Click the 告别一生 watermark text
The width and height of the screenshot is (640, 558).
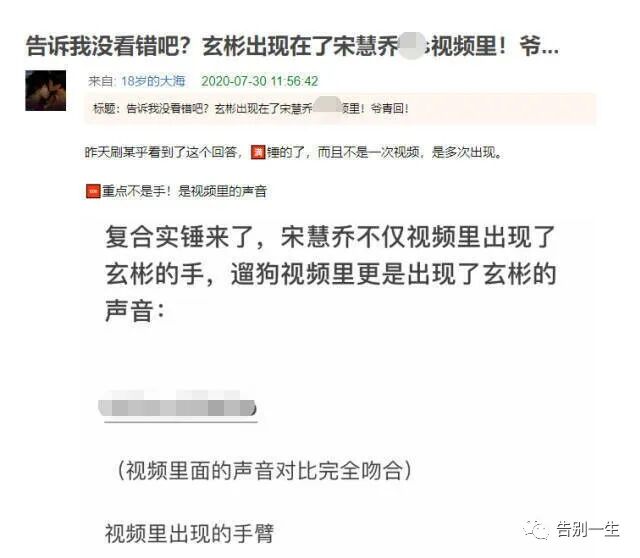[x=587, y=530]
